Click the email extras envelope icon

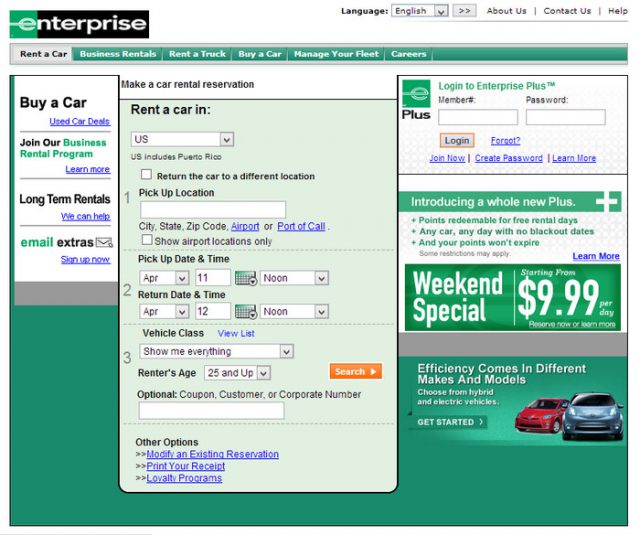click(104, 243)
